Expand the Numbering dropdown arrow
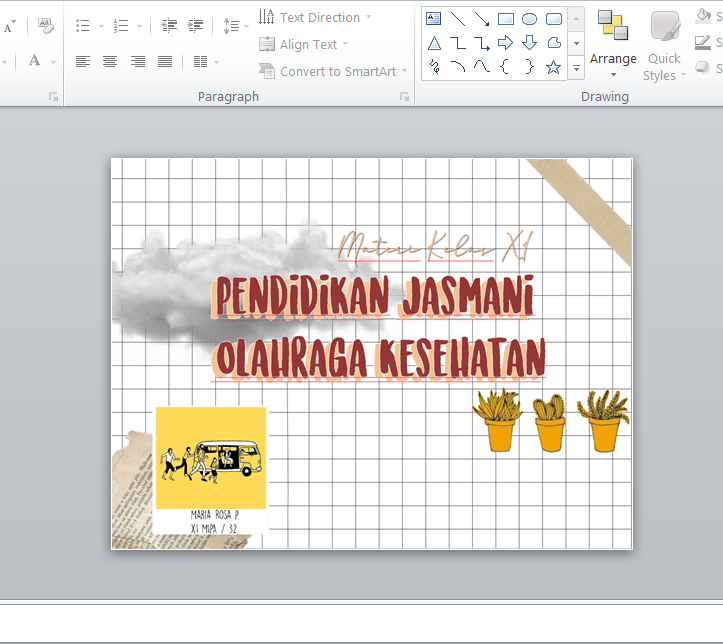 [139, 27]
